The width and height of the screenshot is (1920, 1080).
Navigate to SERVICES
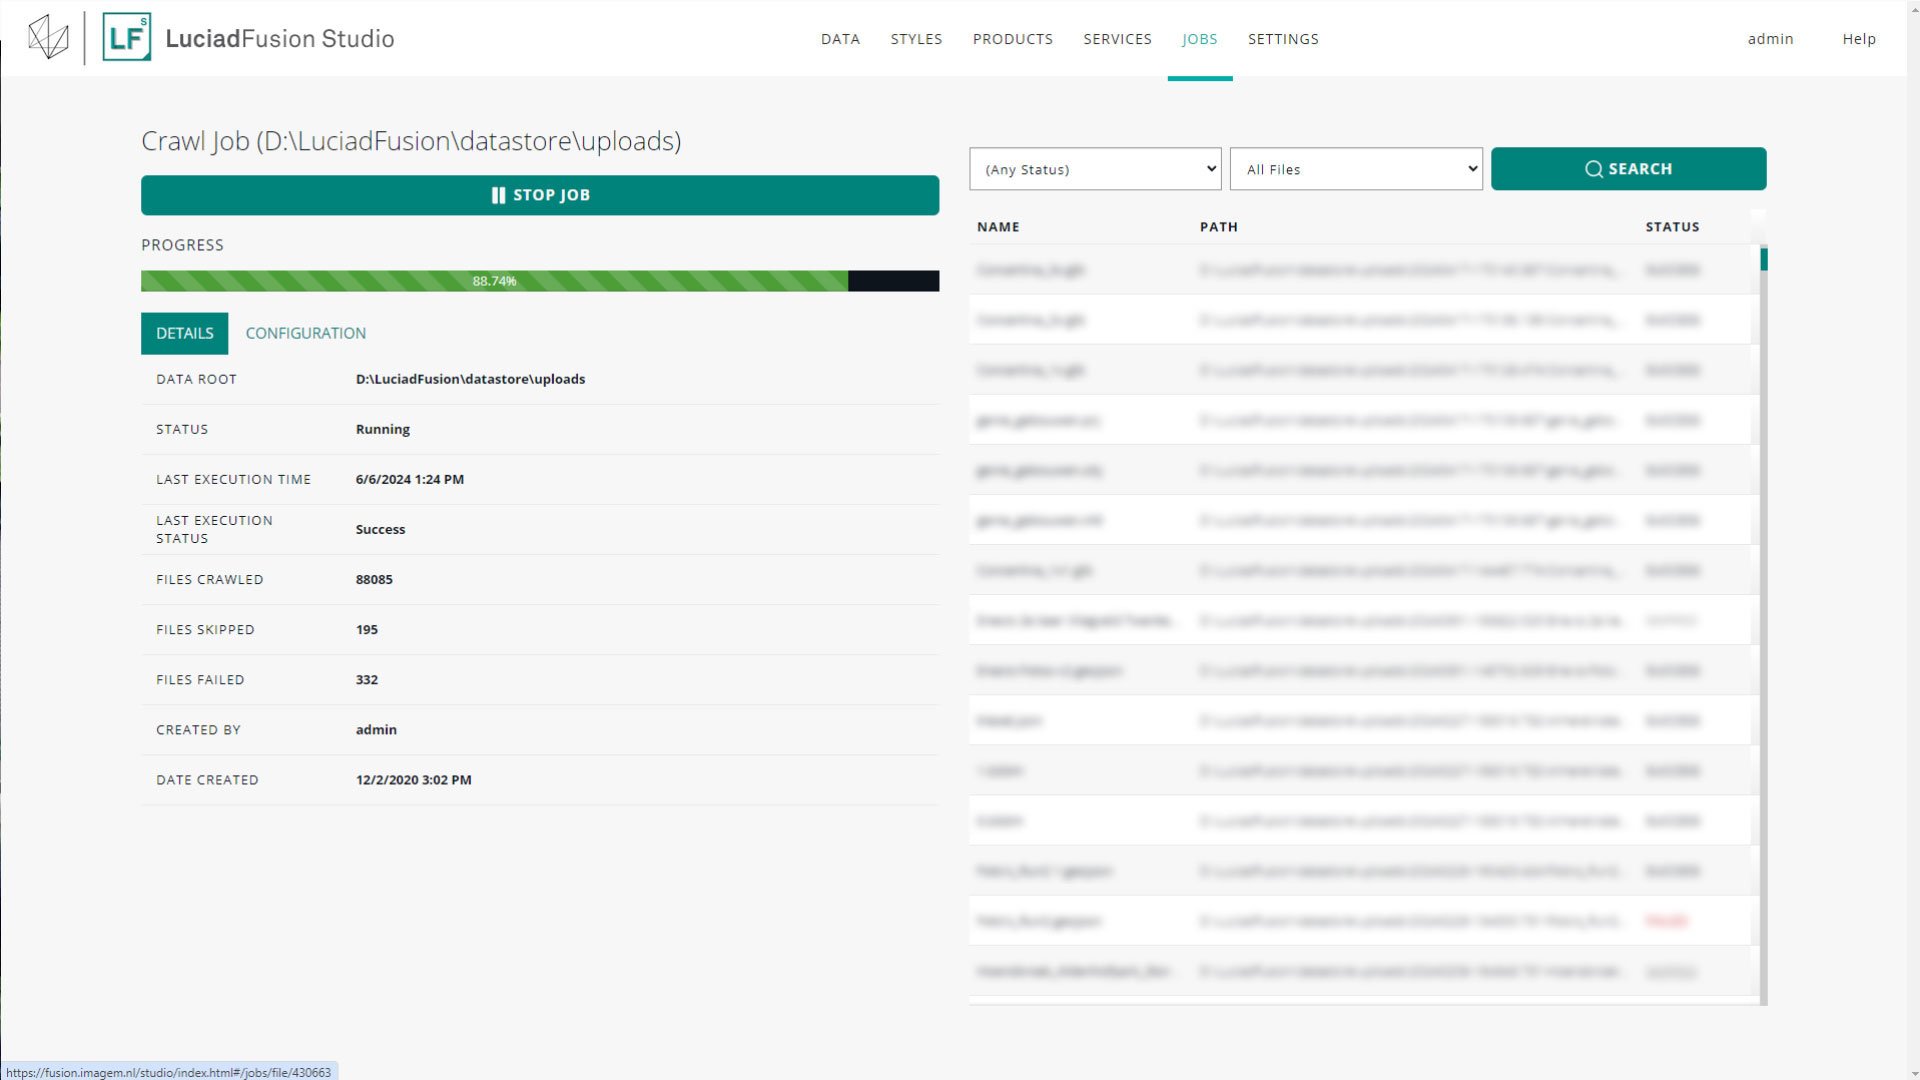pos(1117,39)
